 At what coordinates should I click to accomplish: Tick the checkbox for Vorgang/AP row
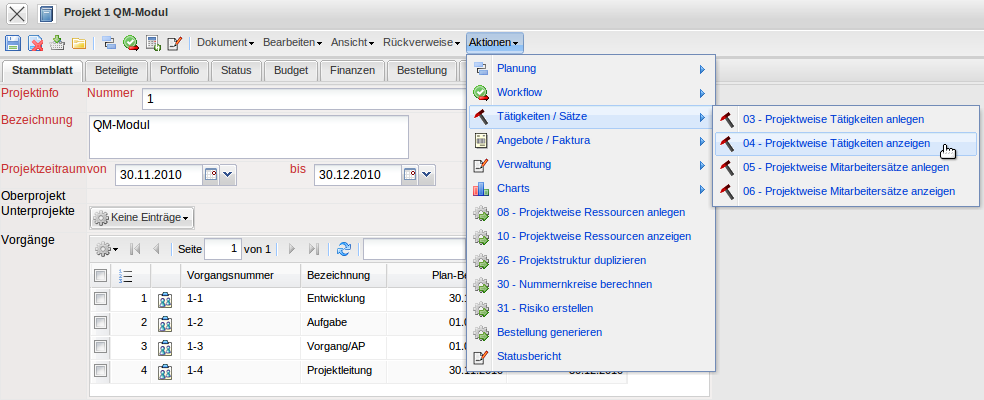pyautogui.click(x=100, y=346)
